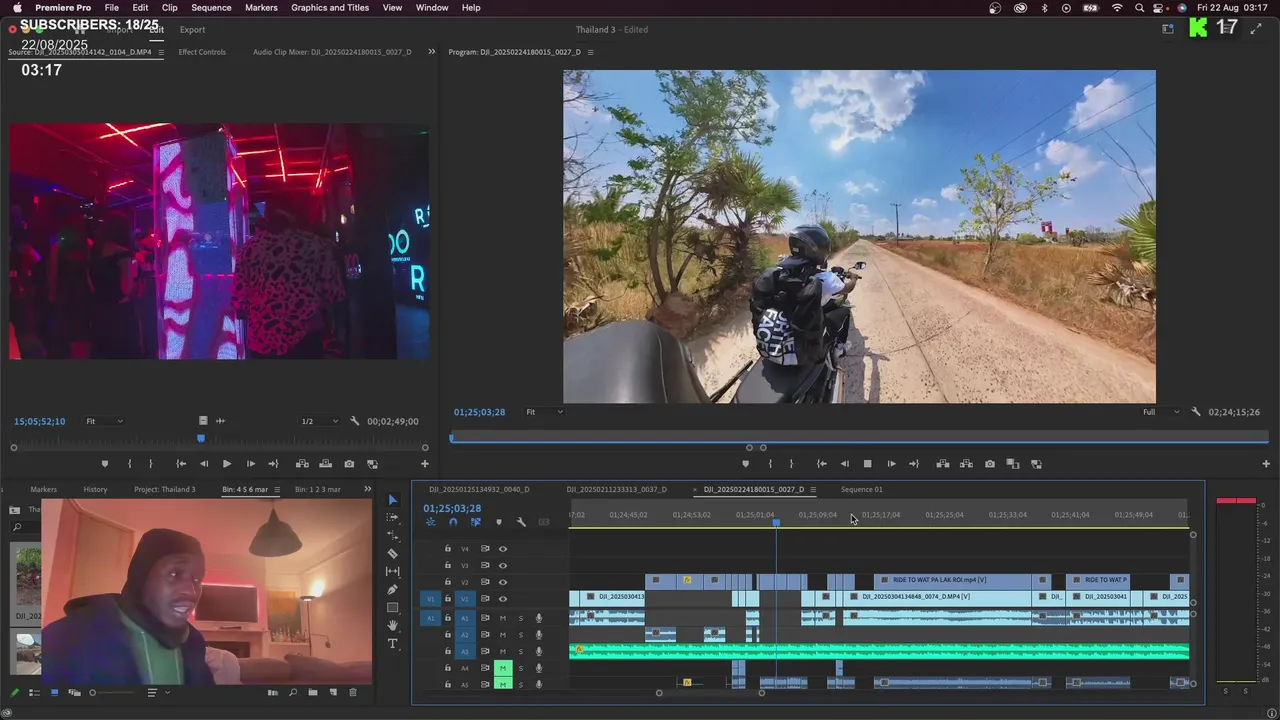The width and height of the screenshot is (1280, 720).
Task: Switch to Sequence 01 timeline tab
Action: [x=861, y=489]
